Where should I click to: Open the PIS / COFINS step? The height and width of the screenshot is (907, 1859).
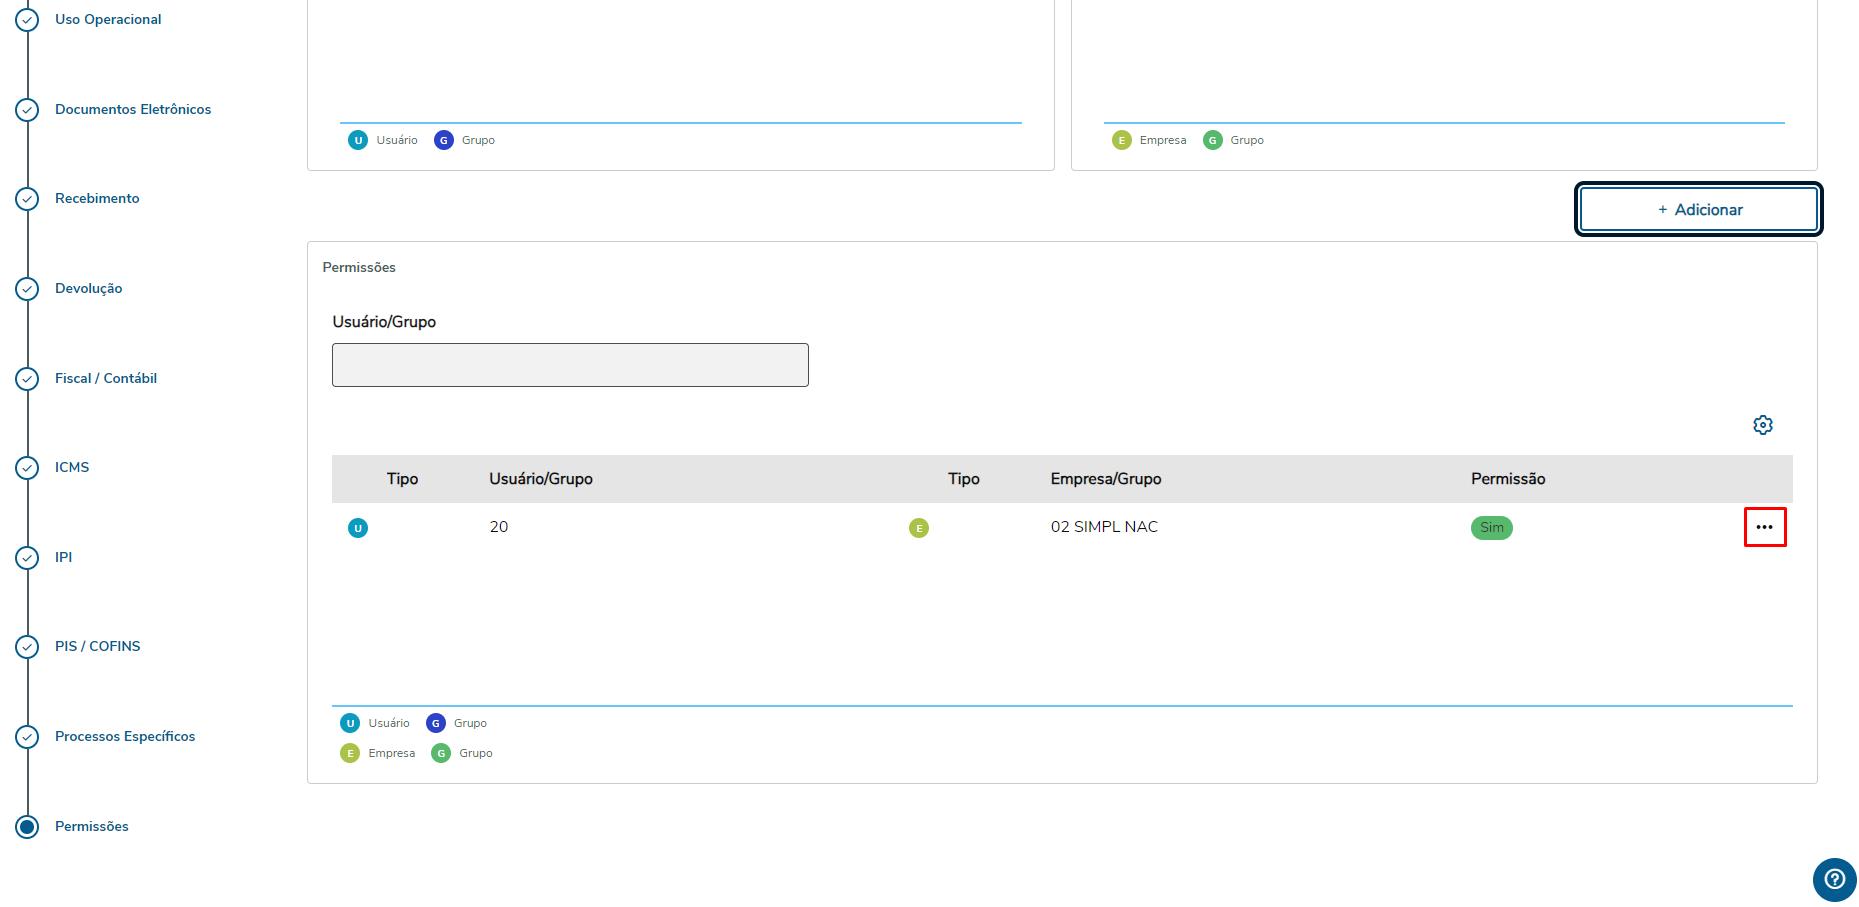[98, 647]
